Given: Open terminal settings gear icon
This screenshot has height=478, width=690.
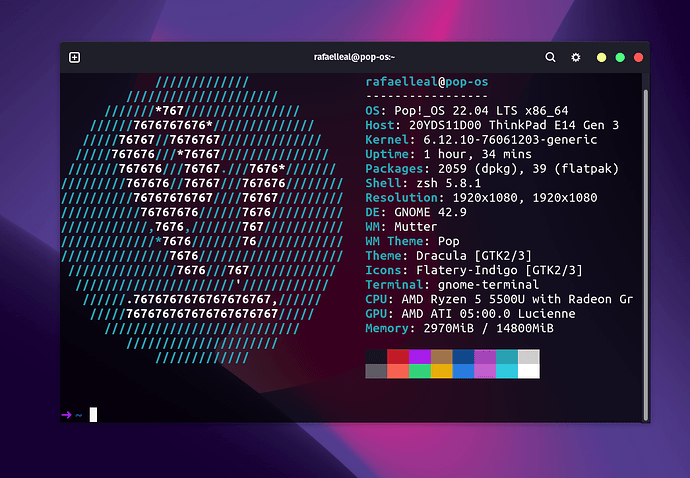Looking at the screenshot, I should point(576,57).
